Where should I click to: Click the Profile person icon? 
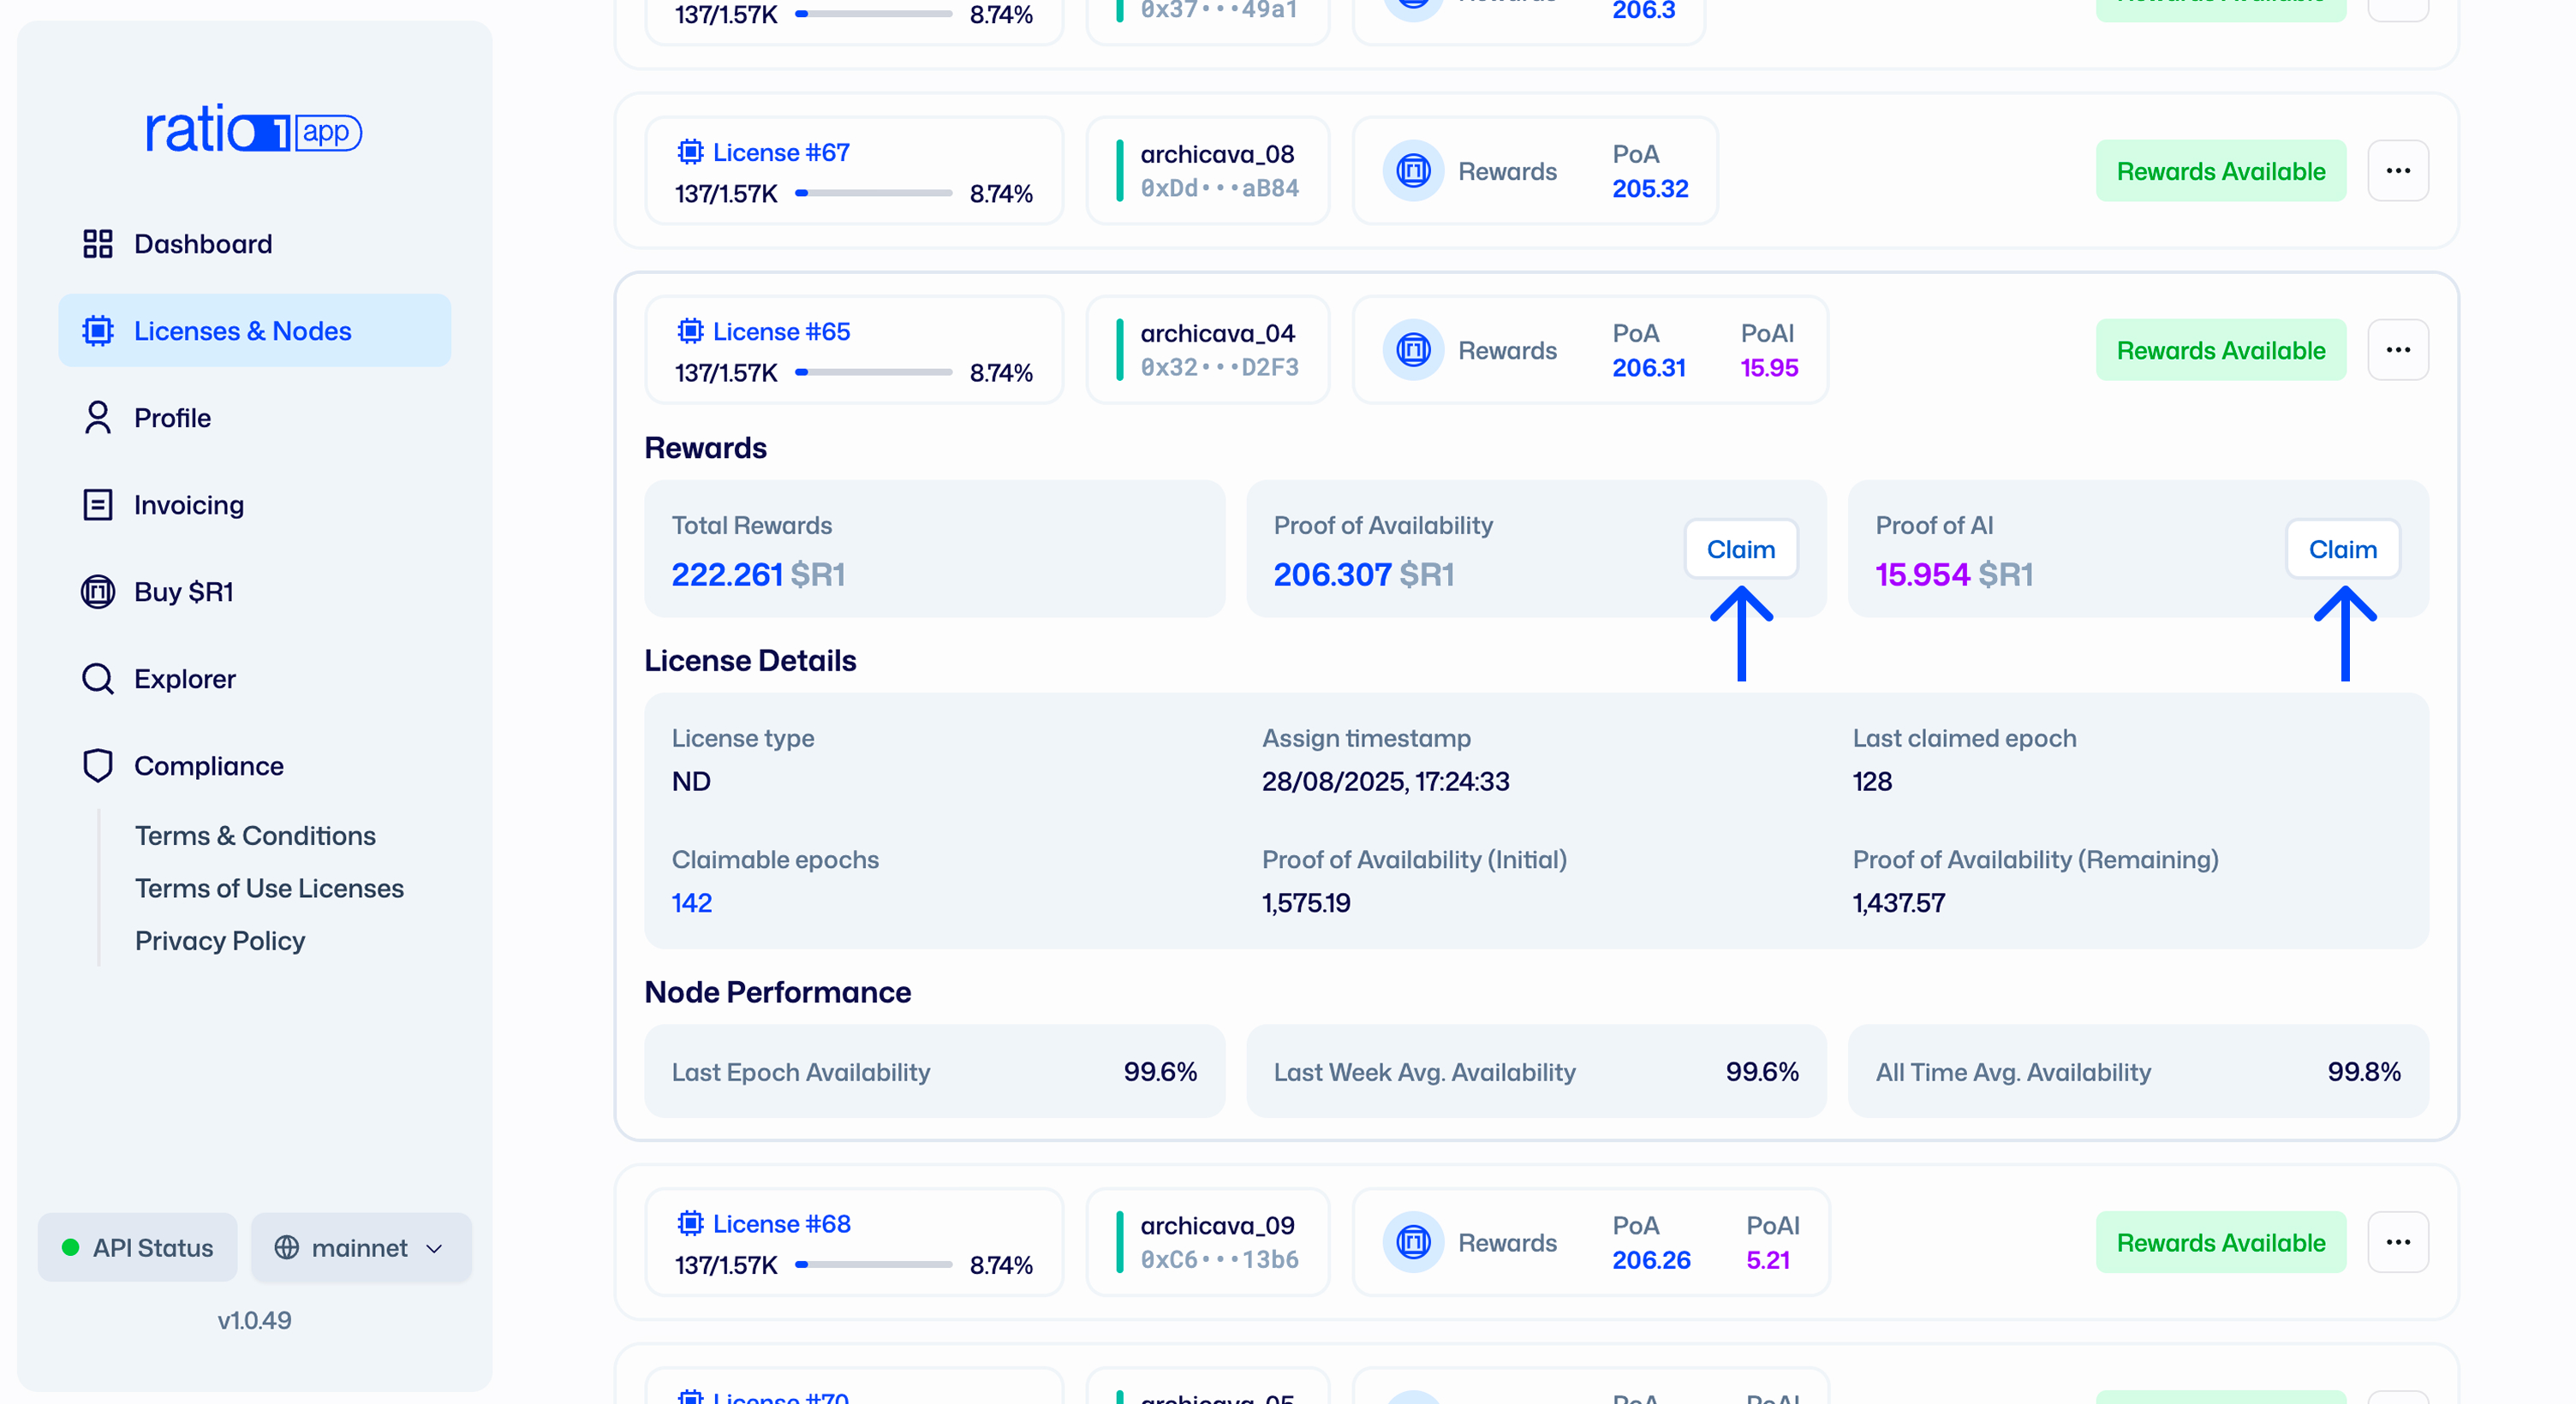98,418
